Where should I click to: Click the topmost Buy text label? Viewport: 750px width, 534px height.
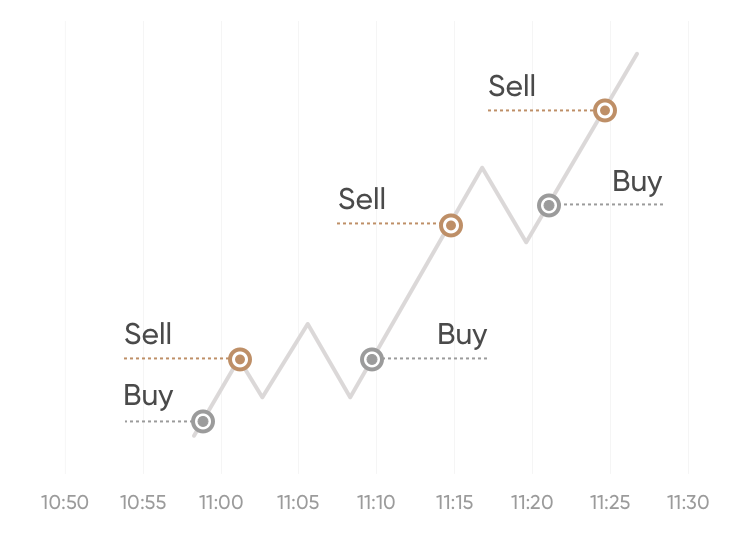(x=637, y=182)
